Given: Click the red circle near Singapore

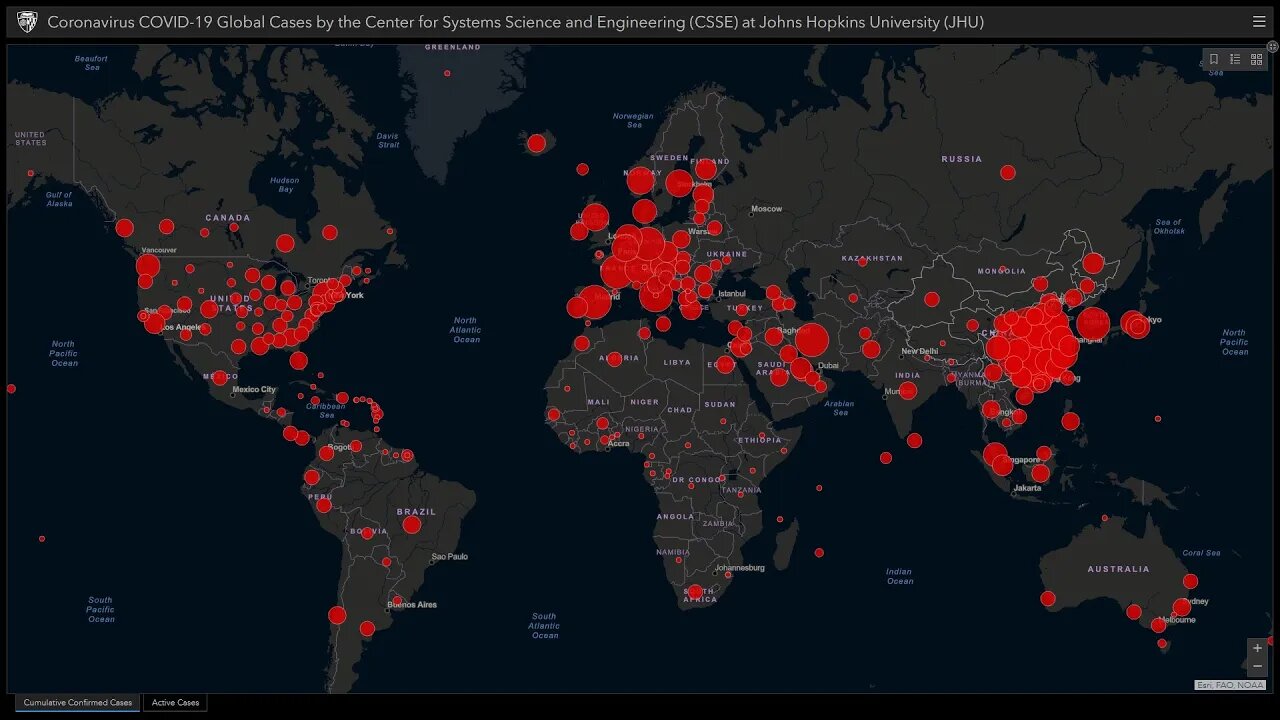Looking at the screenshot, I should (1002, 464).
